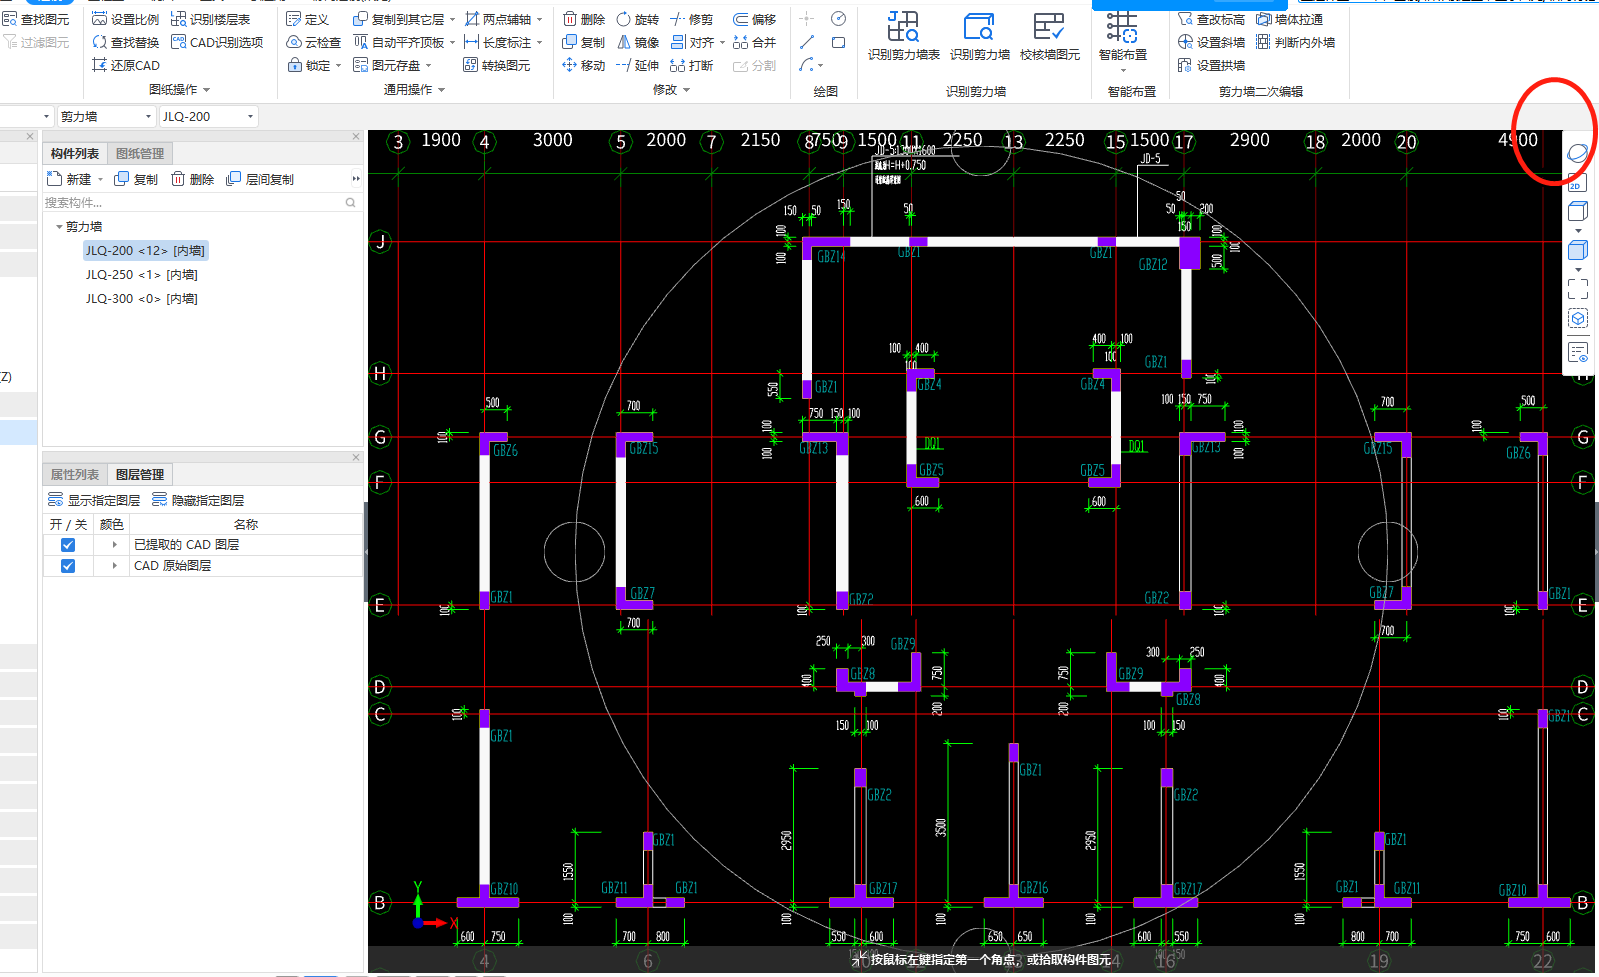Click the 打断 break tool
1599x977 pixels.
coord(691,65)
